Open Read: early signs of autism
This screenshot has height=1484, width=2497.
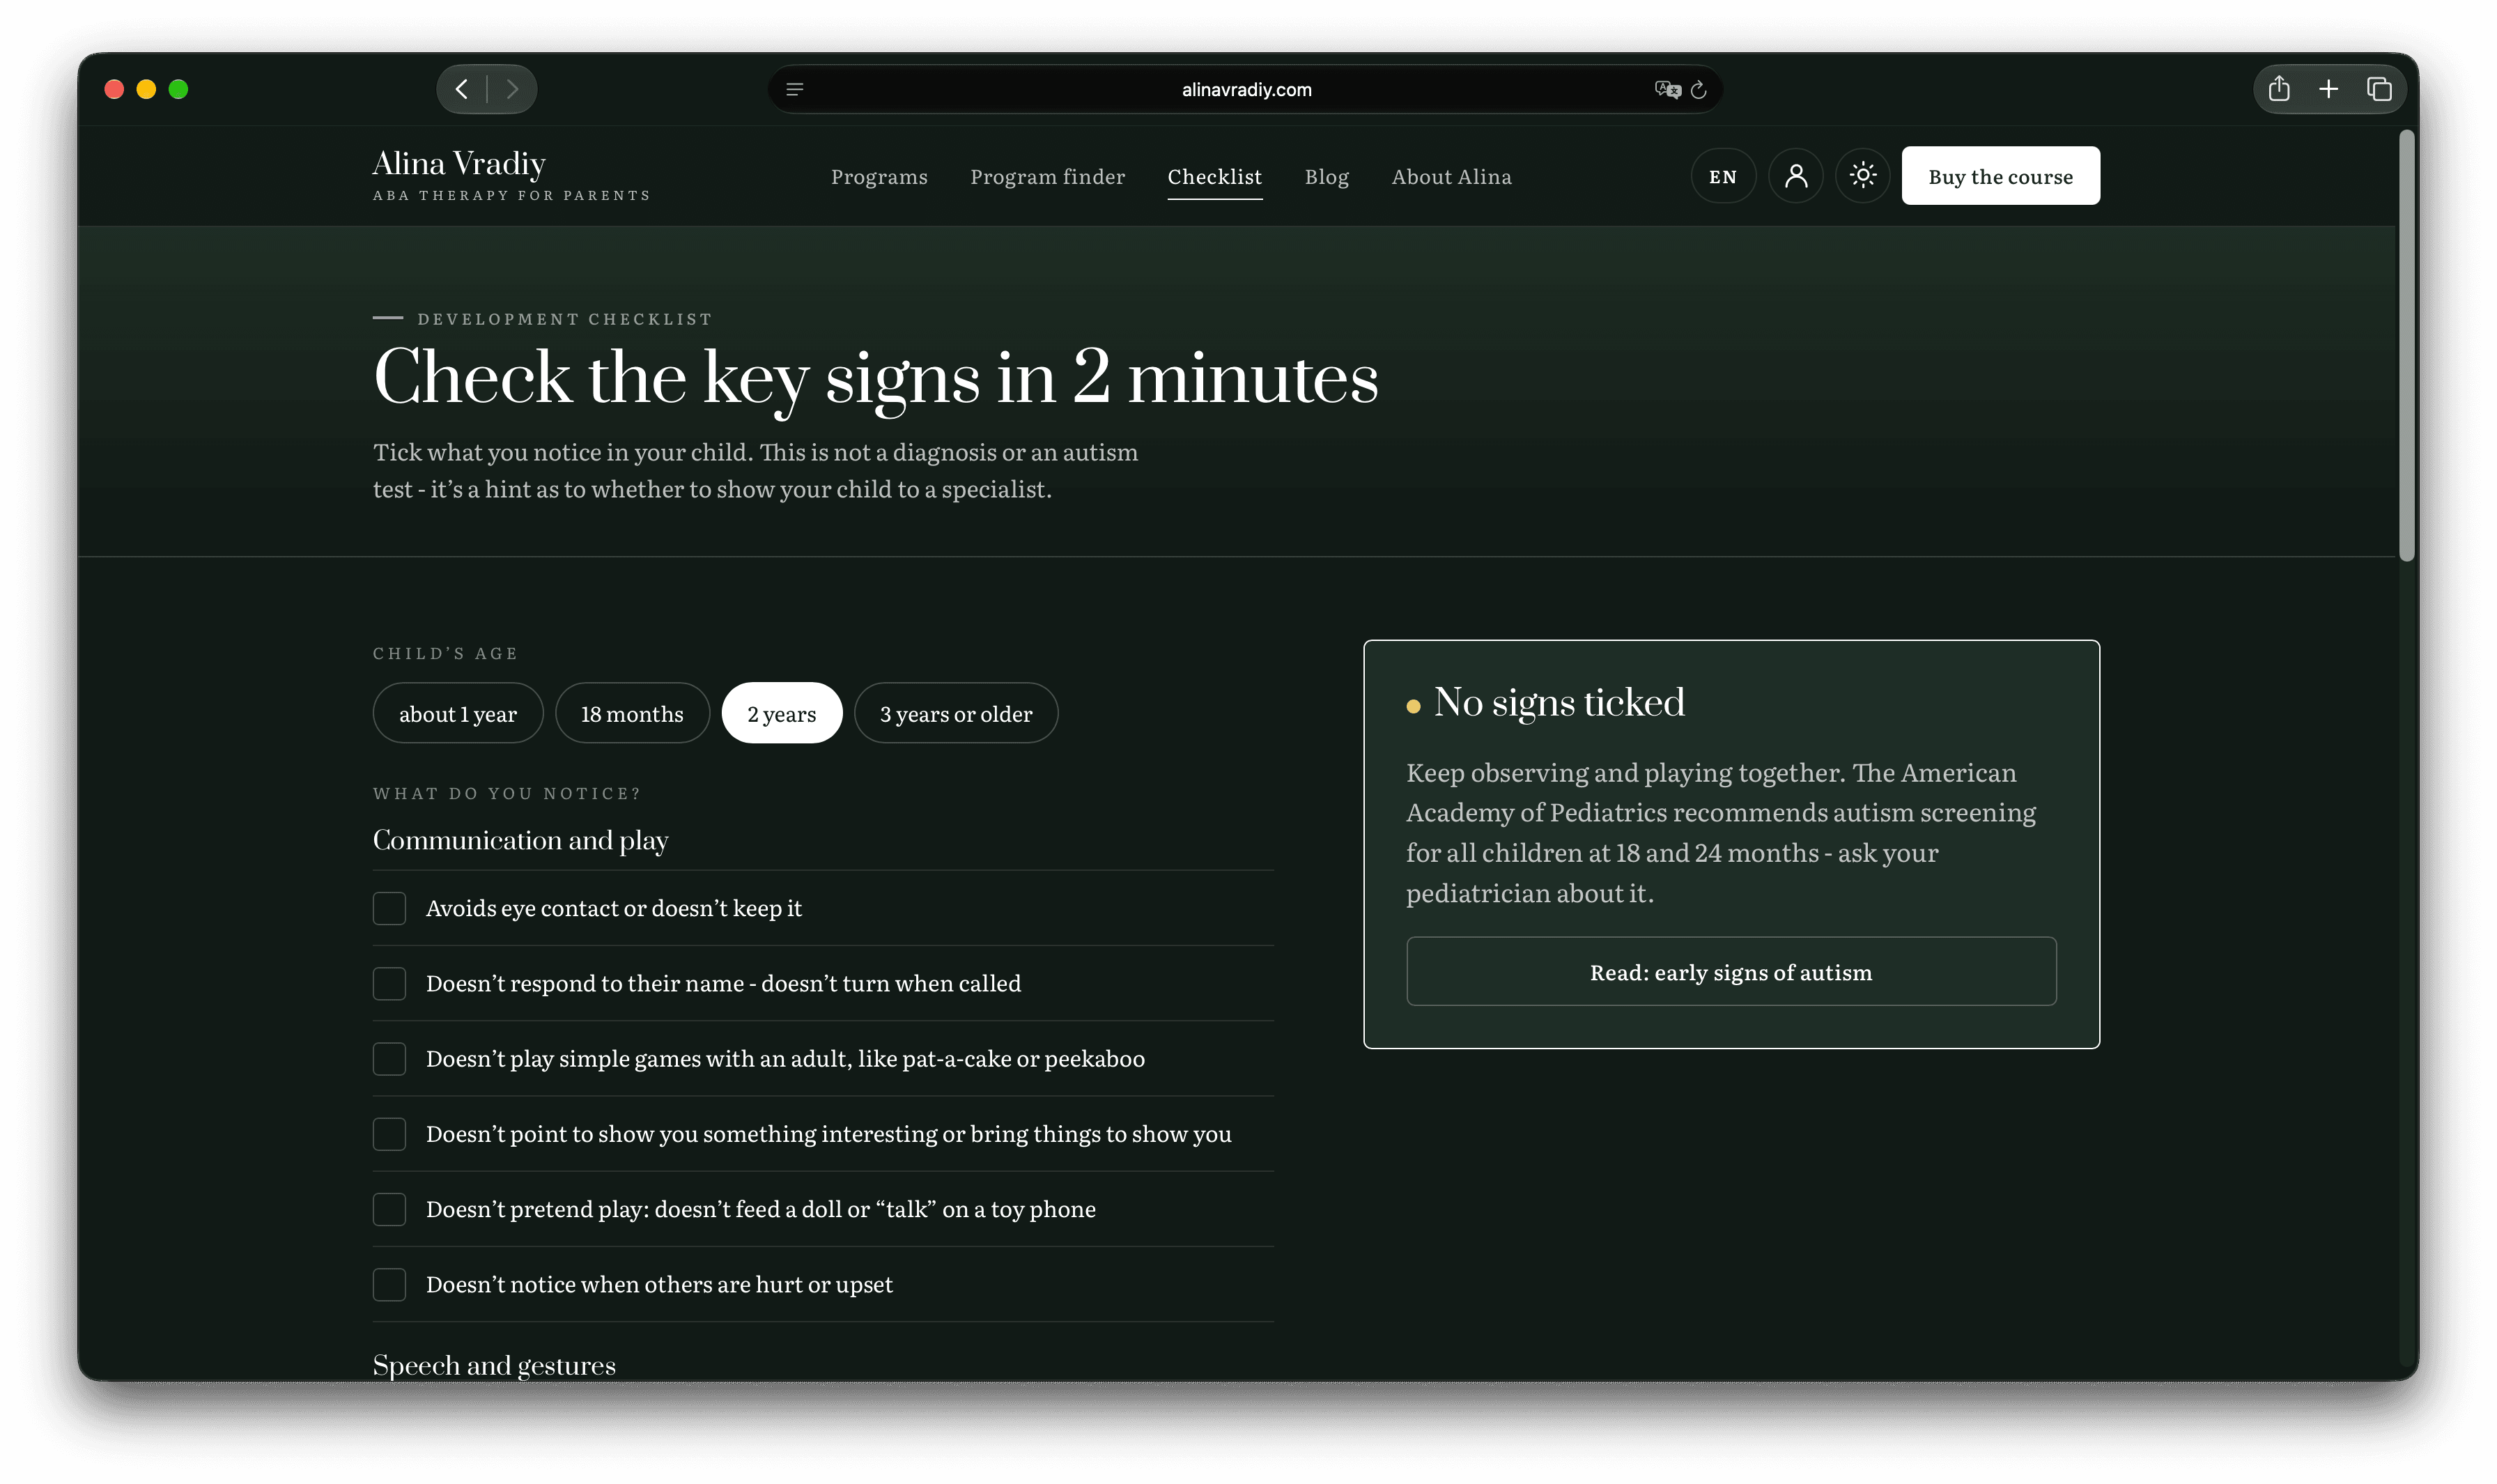click(x=1731, y=971)
